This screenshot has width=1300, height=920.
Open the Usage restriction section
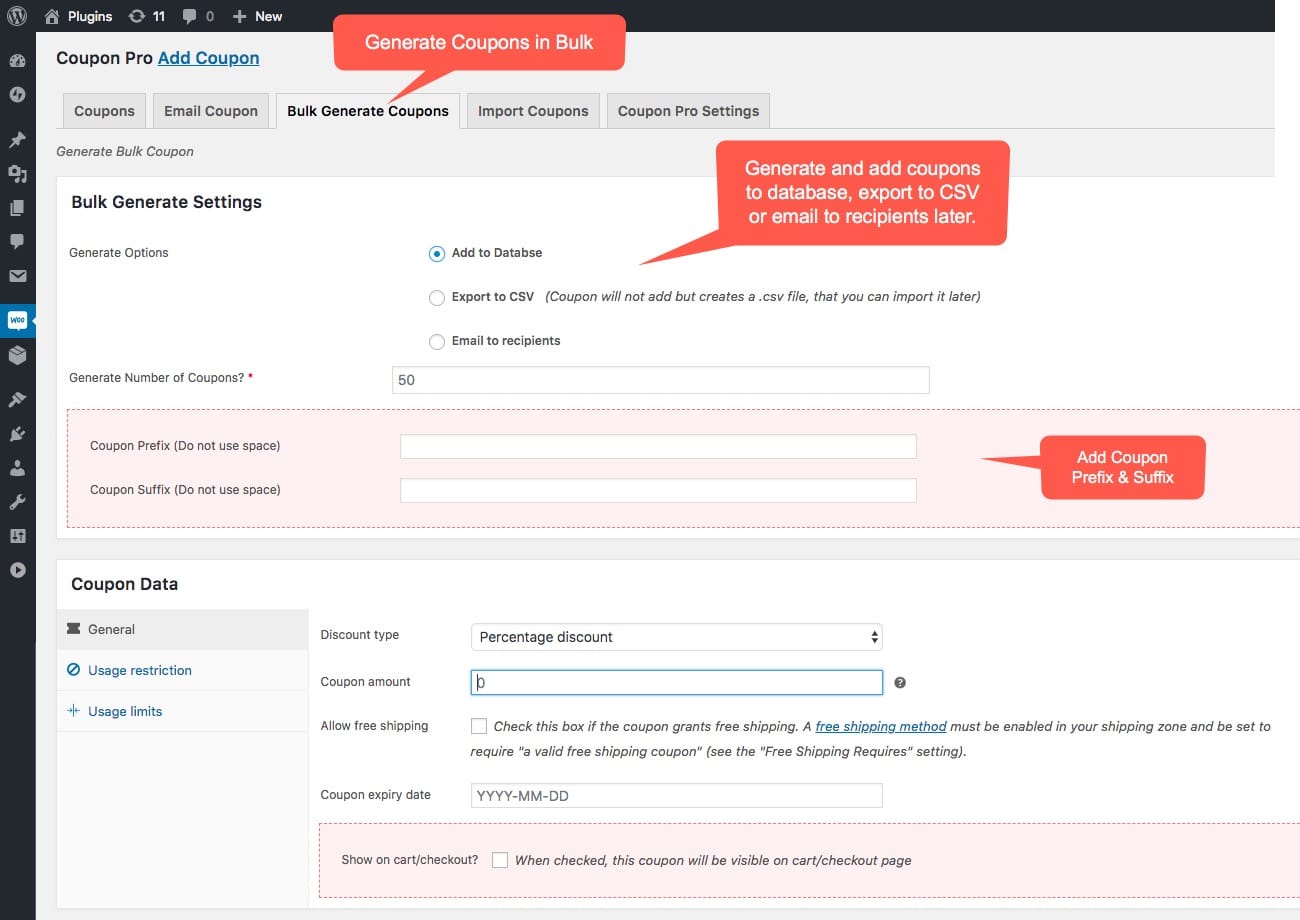coord(139,670)
